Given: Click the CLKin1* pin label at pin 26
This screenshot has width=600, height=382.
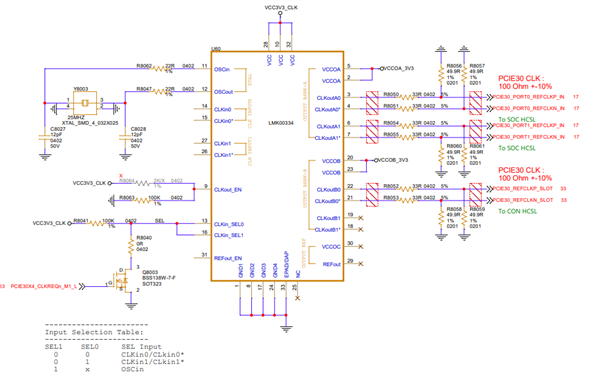Looking at the screenshot, I should [x=223, y=155].
